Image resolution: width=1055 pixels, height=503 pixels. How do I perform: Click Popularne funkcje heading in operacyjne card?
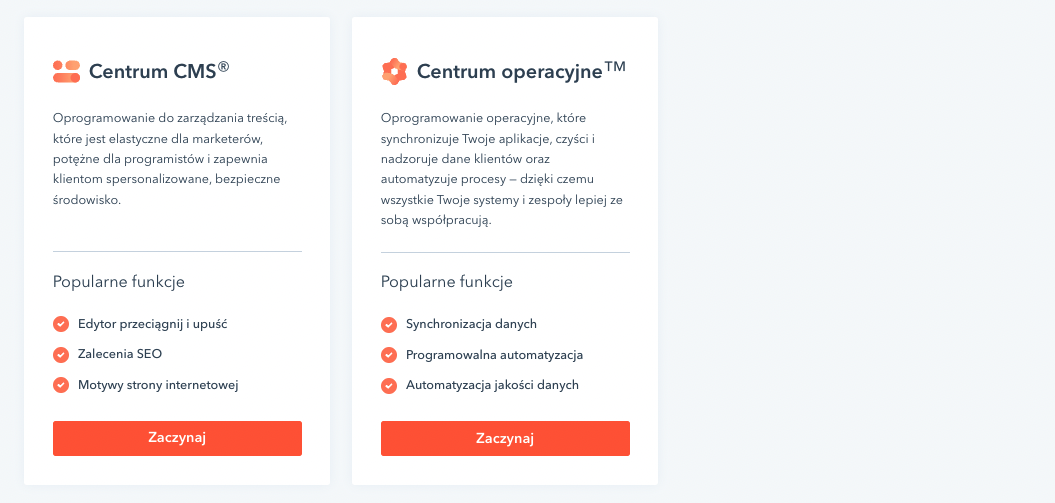click(447, 282)
